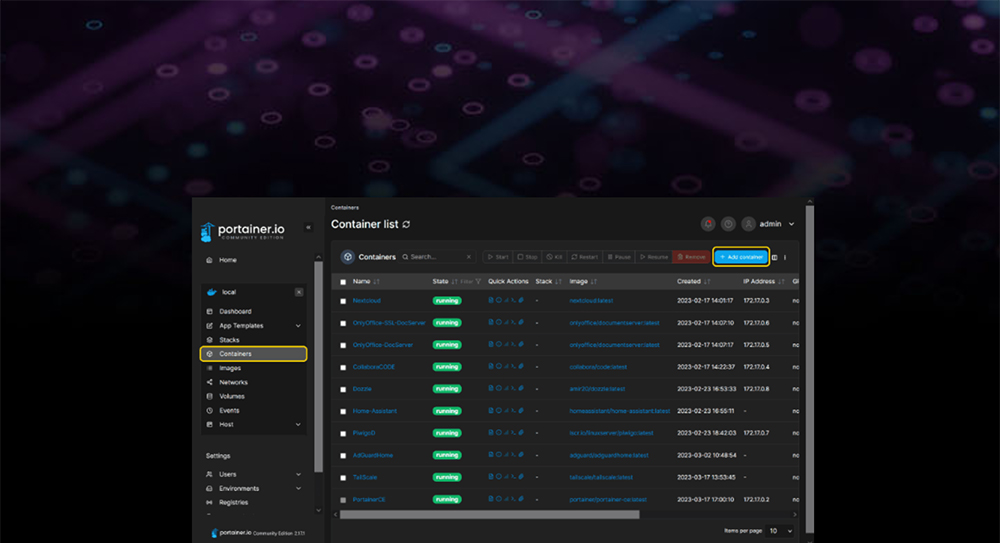Tick the Home-Assistant checkbox
Viewport: 1000px width, 543px height.
343,412
